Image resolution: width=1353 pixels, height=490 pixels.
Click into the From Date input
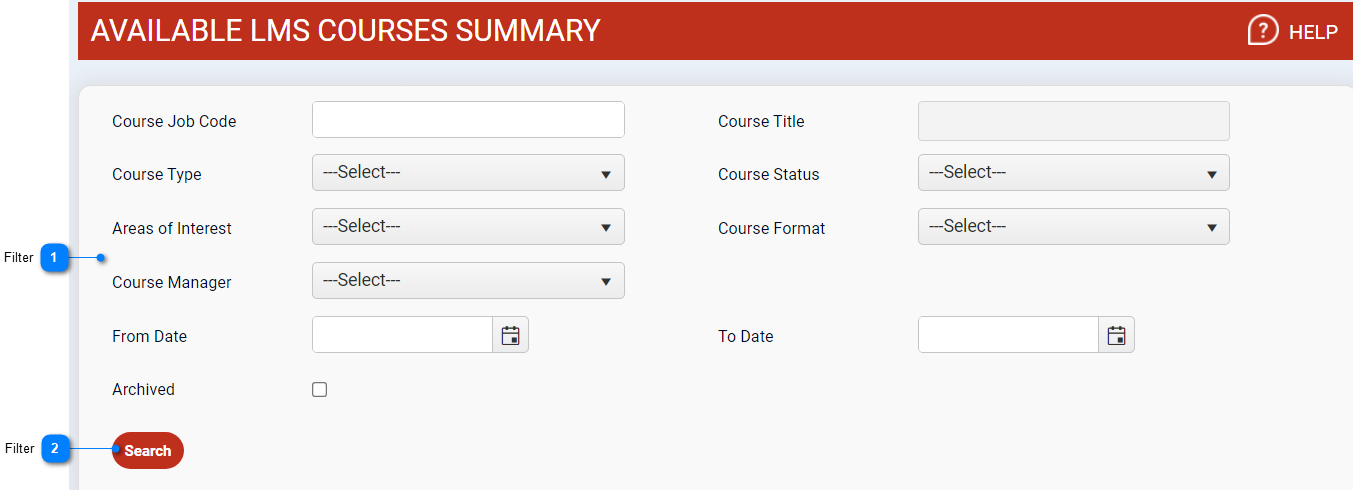click(x=402, y=335)
